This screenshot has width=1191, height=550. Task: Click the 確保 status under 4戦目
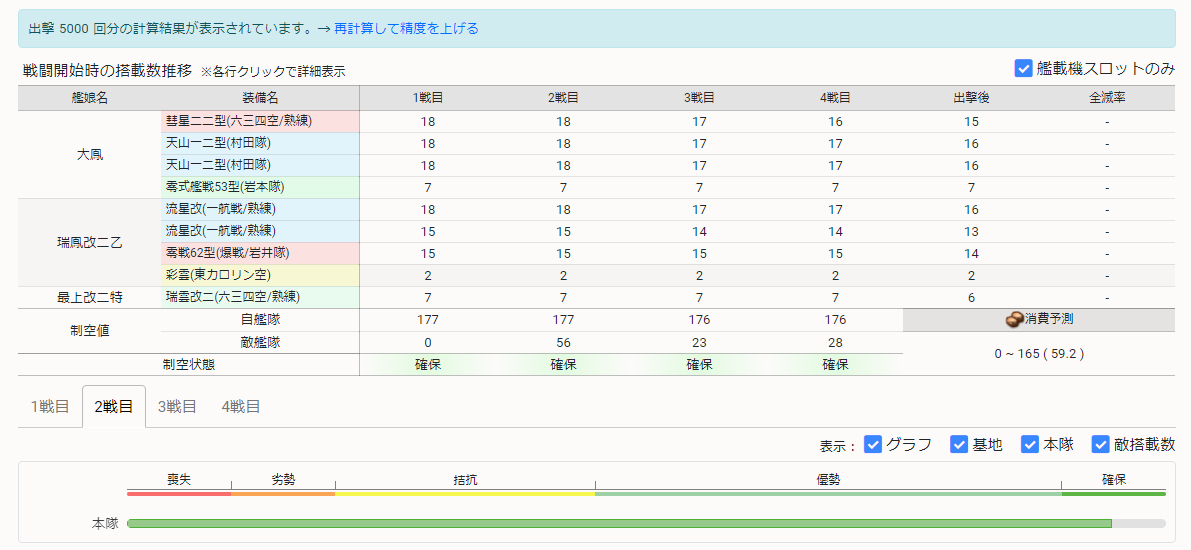835,365
